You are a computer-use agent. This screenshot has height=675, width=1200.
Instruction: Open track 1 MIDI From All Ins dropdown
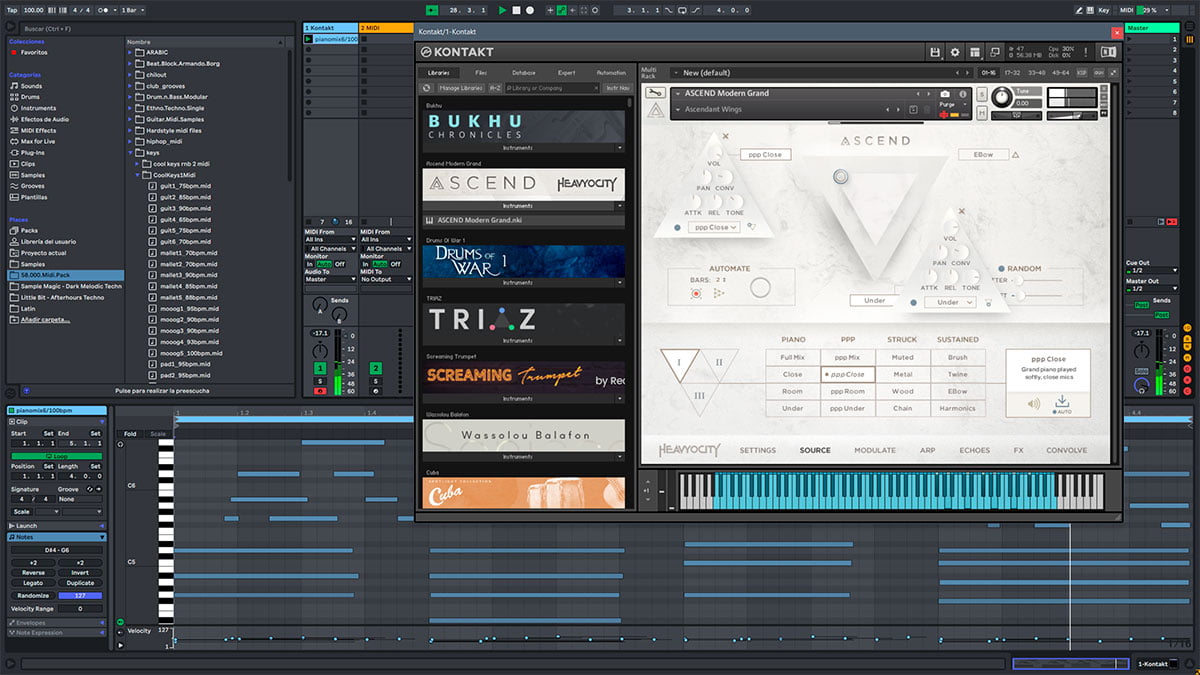(x=331, y=240)
